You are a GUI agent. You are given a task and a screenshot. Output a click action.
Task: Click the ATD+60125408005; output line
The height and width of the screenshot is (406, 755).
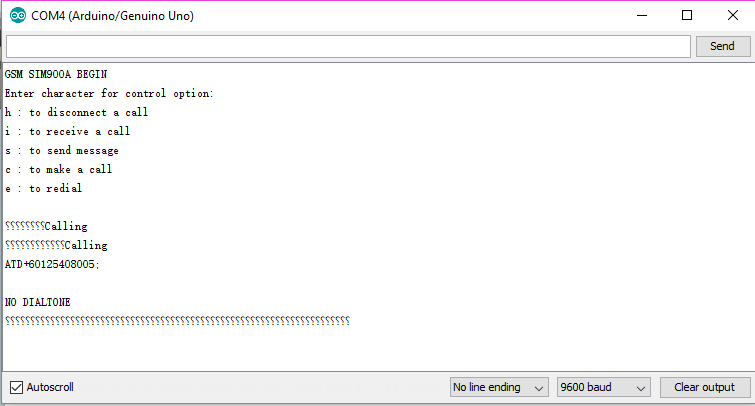52,264
